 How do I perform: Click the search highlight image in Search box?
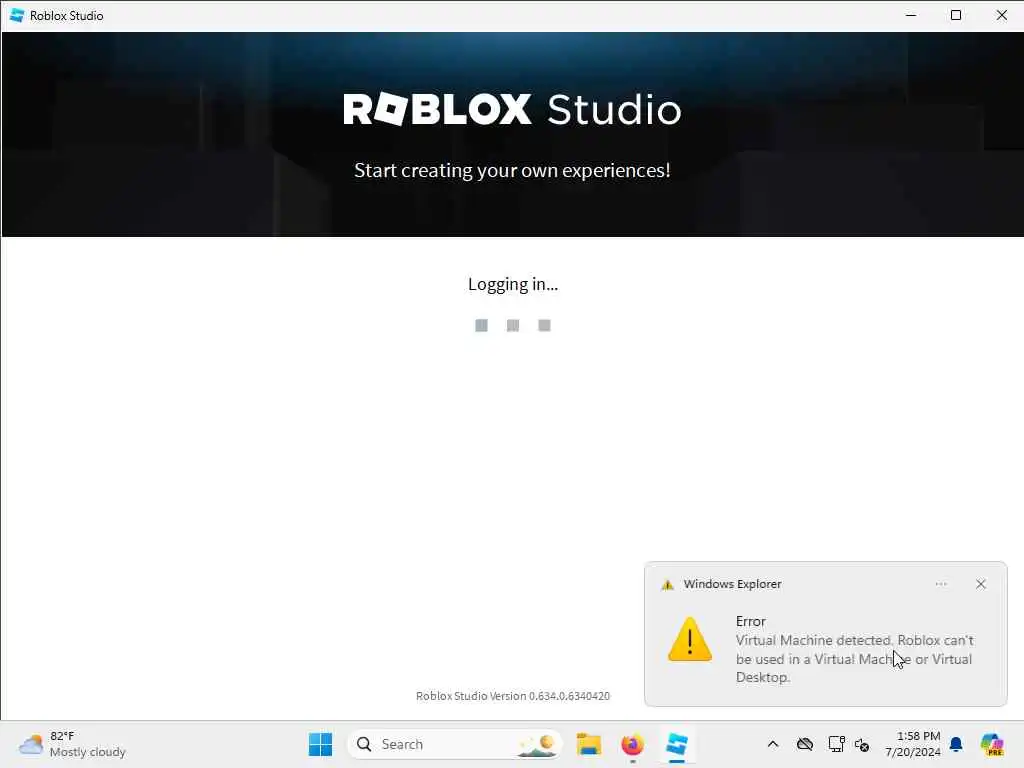[x=537, y=744]
